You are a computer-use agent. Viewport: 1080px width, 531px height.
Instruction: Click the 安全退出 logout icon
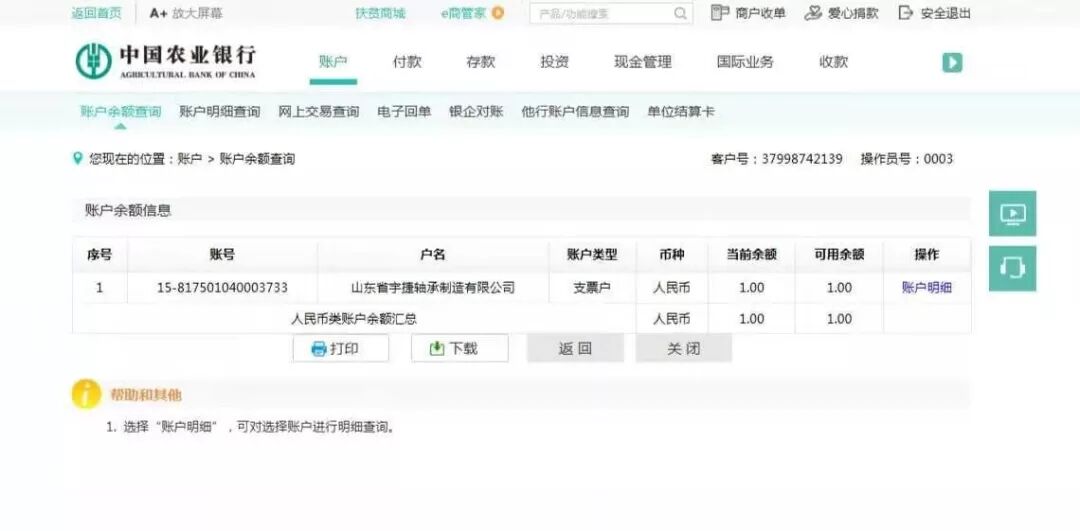click(x=906, y=12)
